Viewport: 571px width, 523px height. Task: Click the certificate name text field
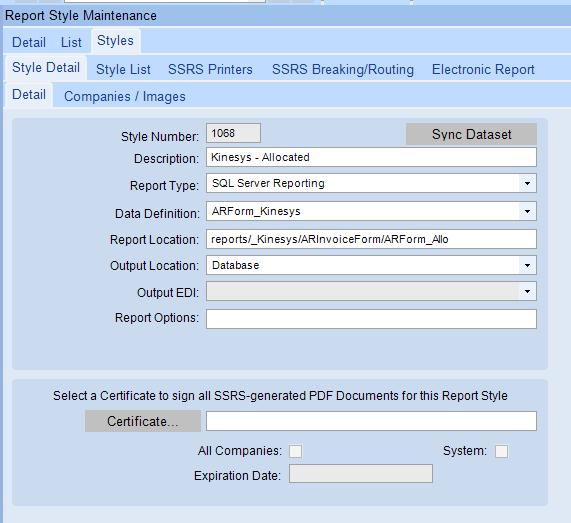pyautogui.click(x=371, y=421)
